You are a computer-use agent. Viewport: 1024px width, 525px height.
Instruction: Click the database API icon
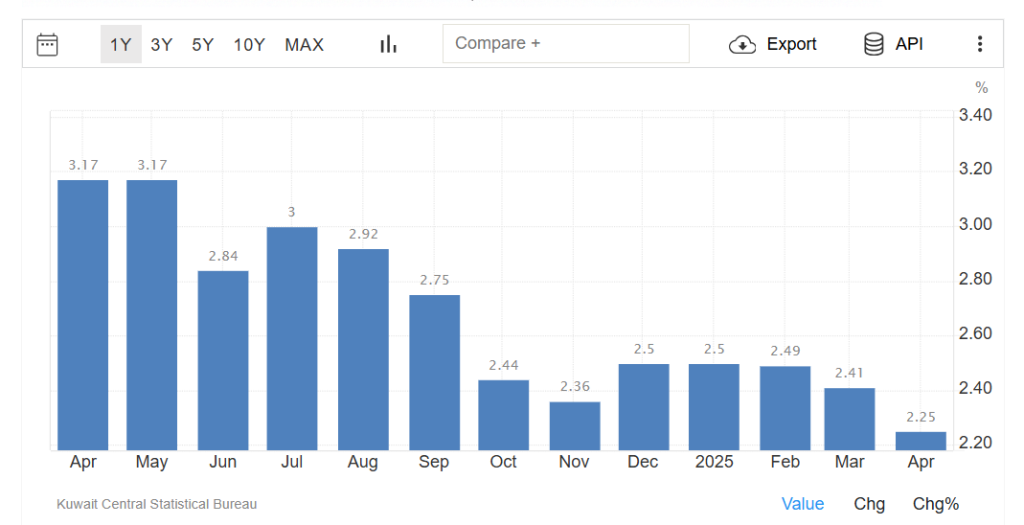point(873,44)
